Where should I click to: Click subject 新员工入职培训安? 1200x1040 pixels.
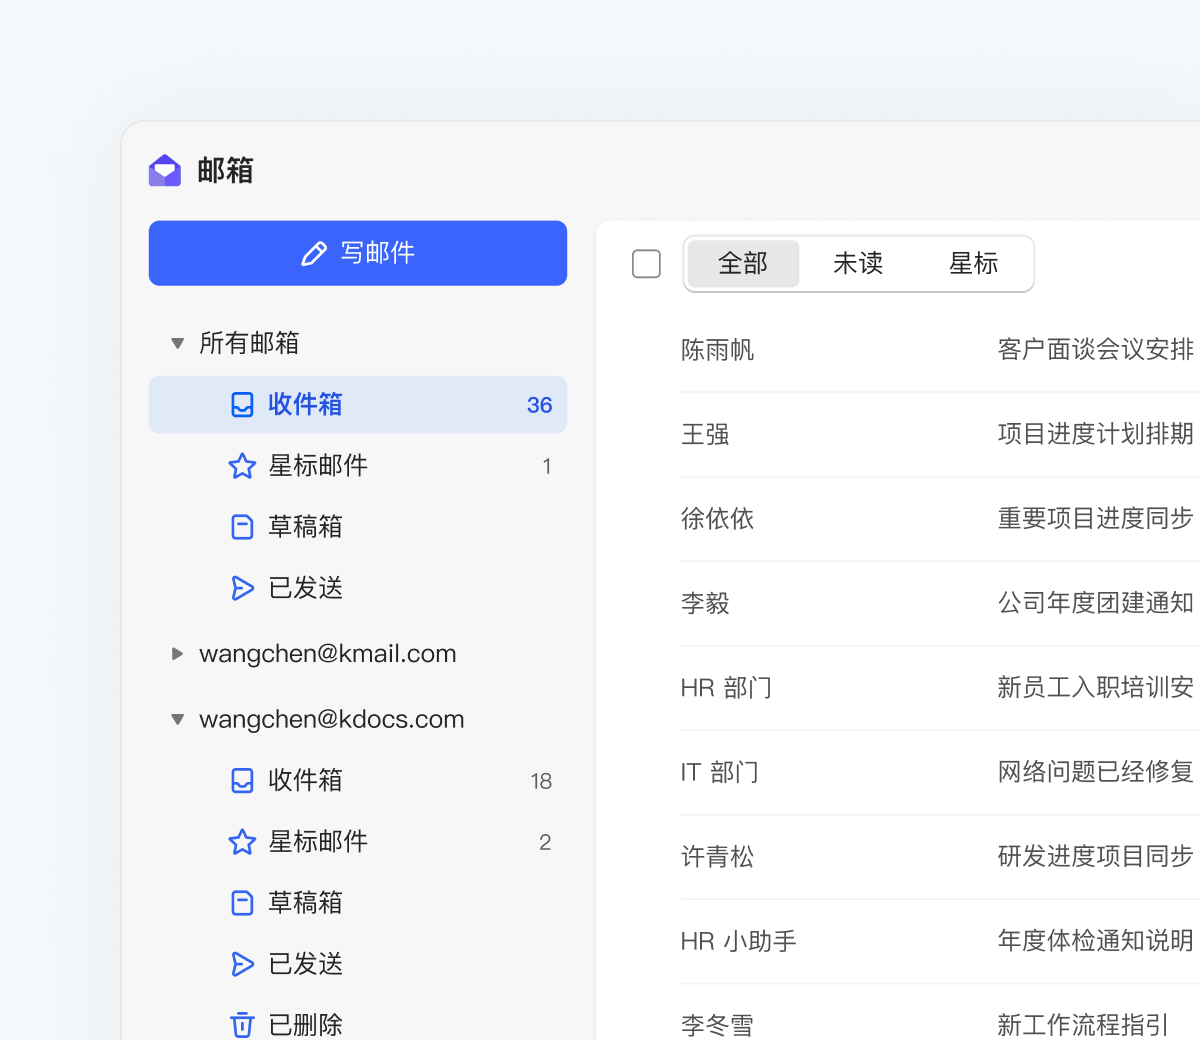point(1096,687)
